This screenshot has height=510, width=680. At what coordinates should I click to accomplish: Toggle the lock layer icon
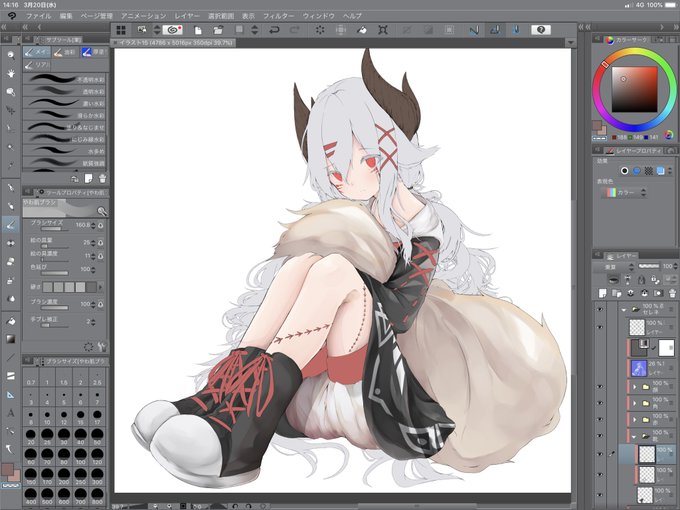(x=655, y=280)
